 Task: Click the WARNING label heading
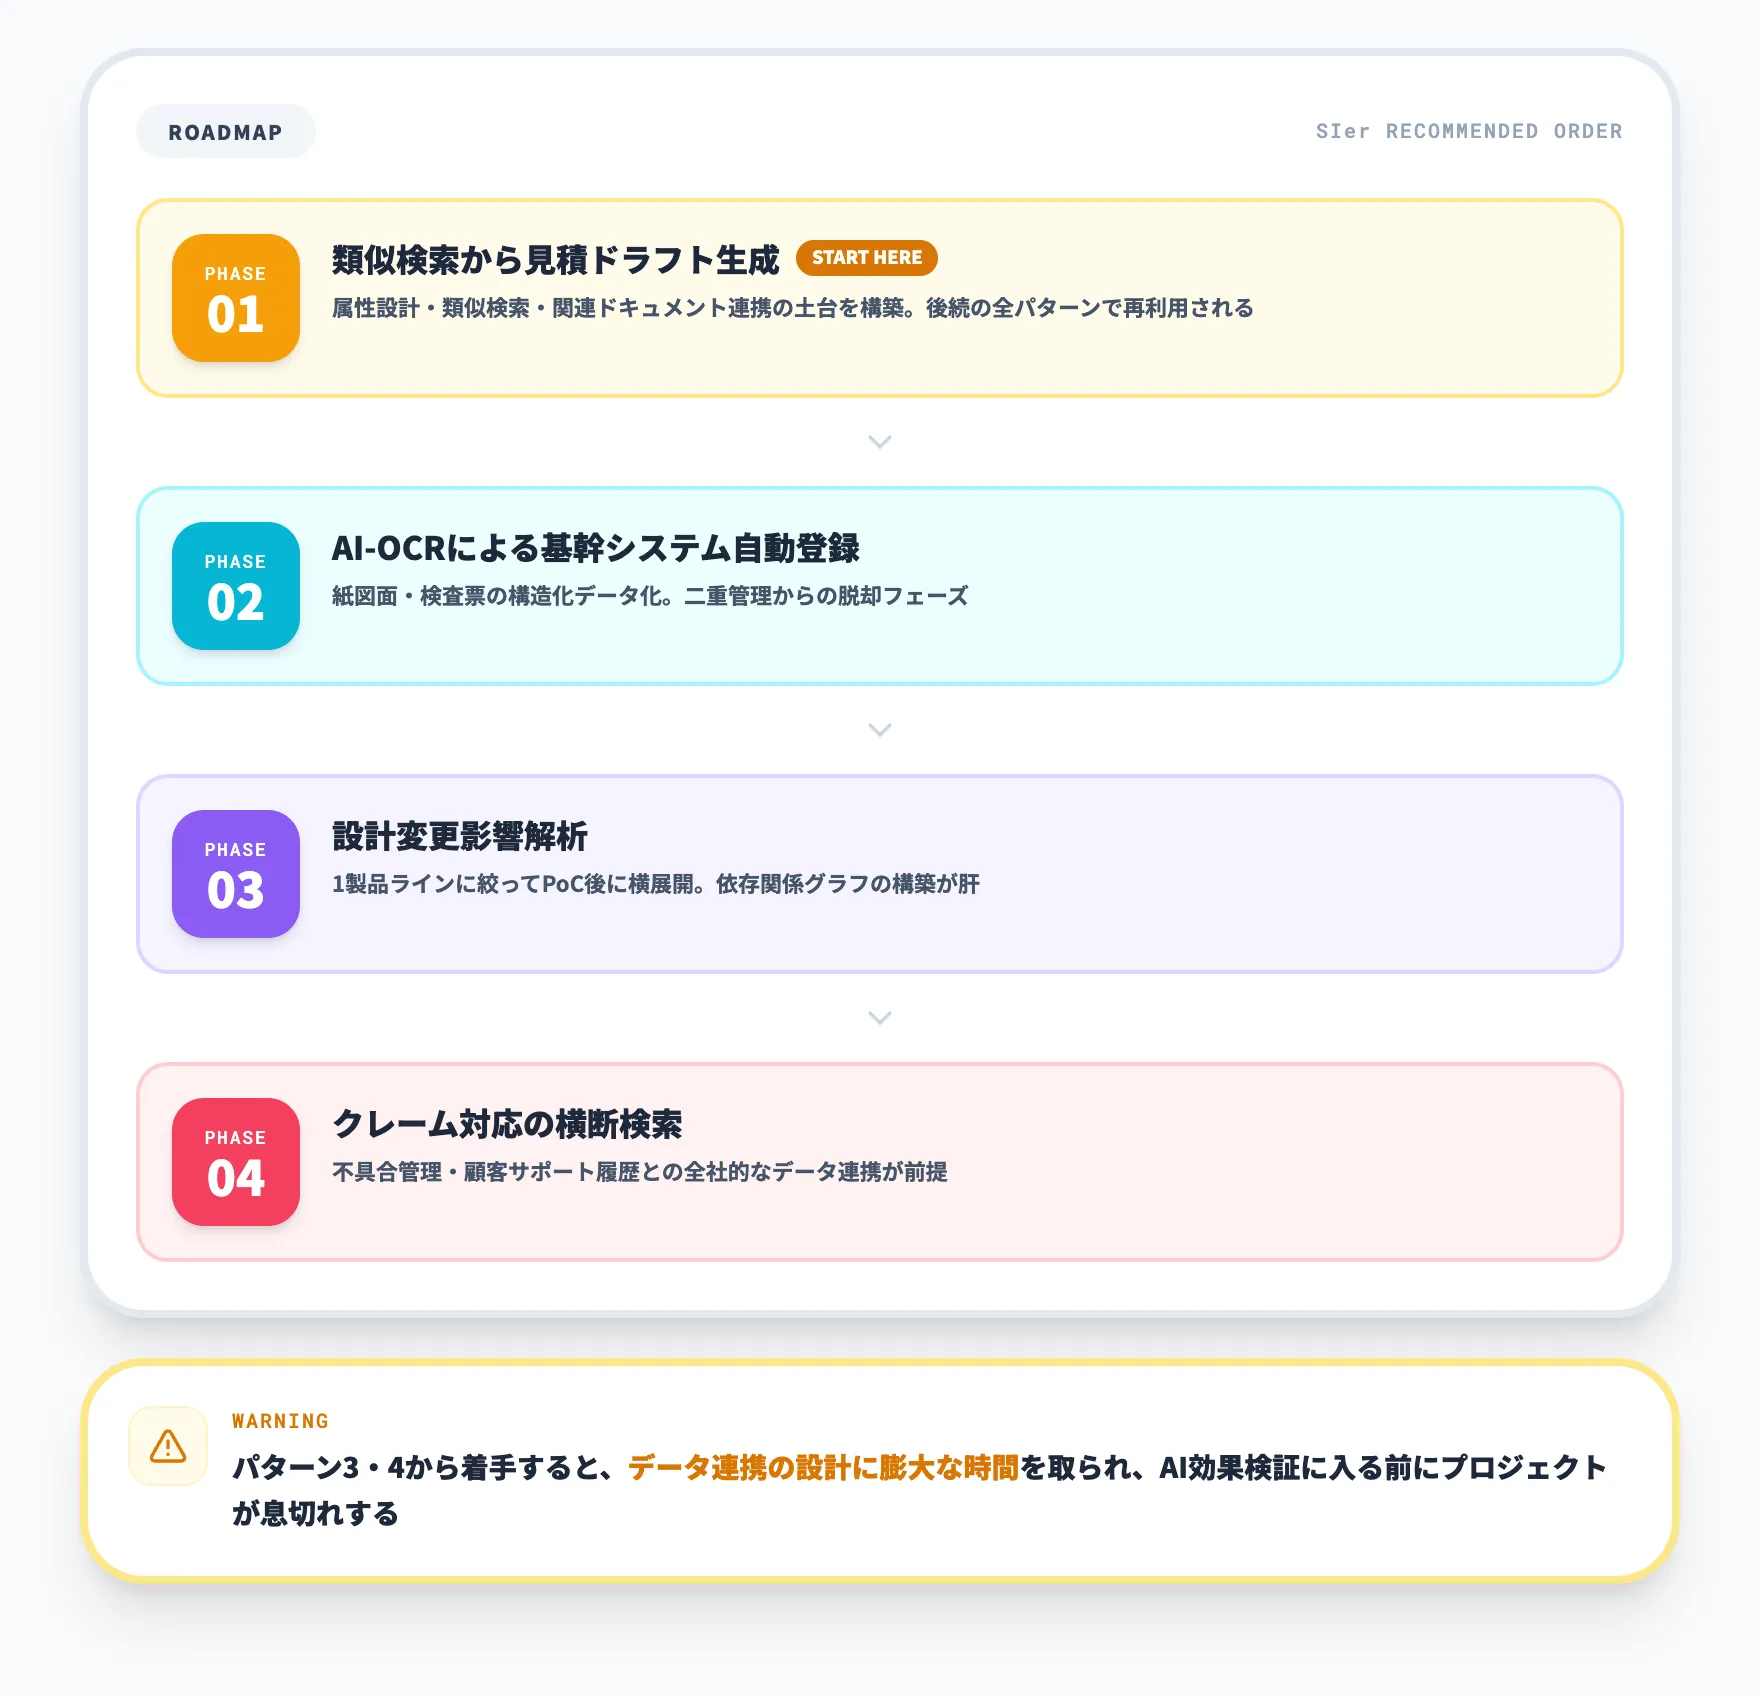tap(279, 1420)
